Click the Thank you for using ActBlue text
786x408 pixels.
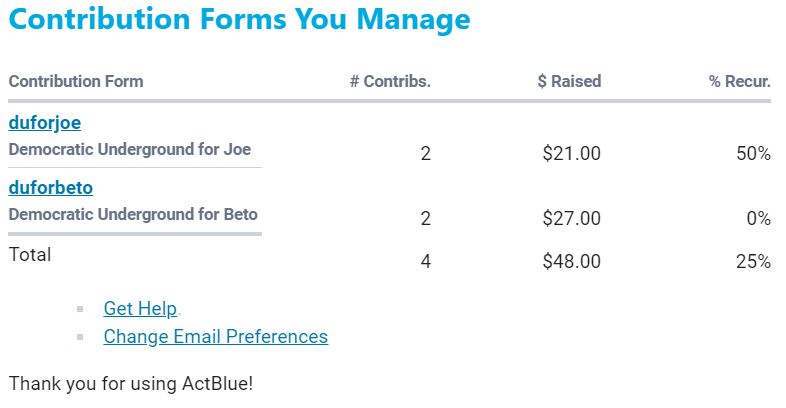(x=131, y=383)
